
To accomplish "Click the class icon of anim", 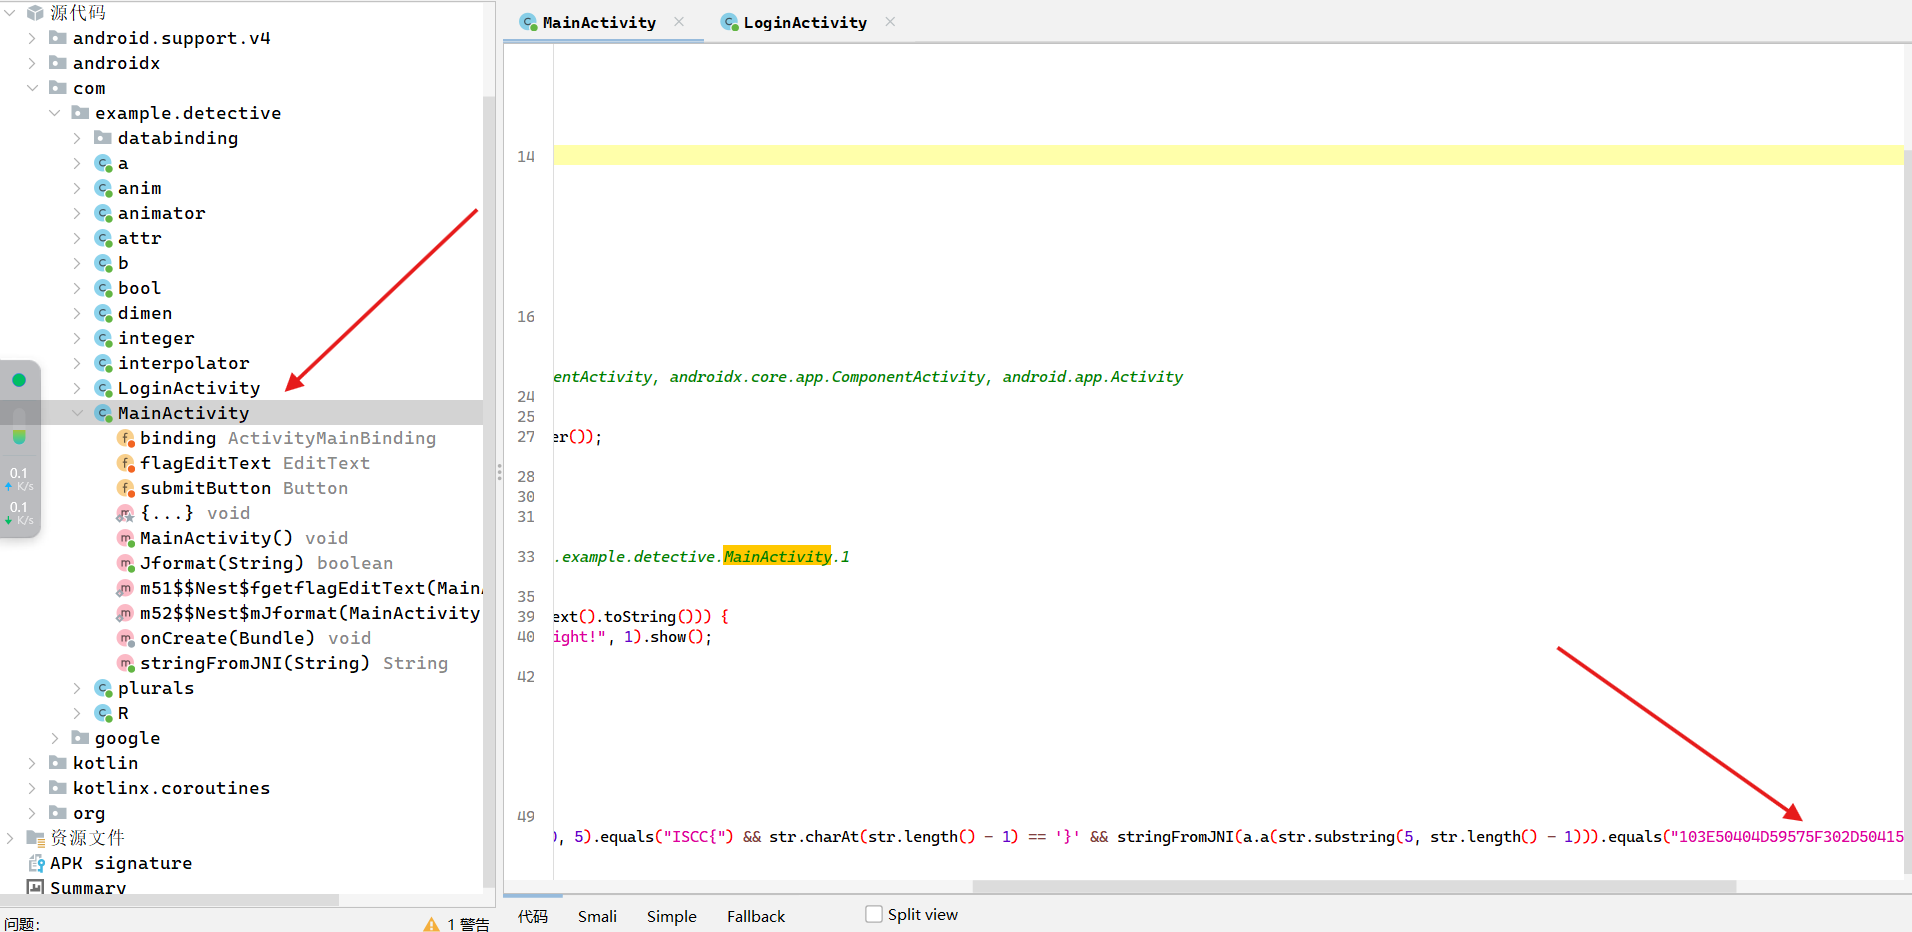I will [103, 188].
